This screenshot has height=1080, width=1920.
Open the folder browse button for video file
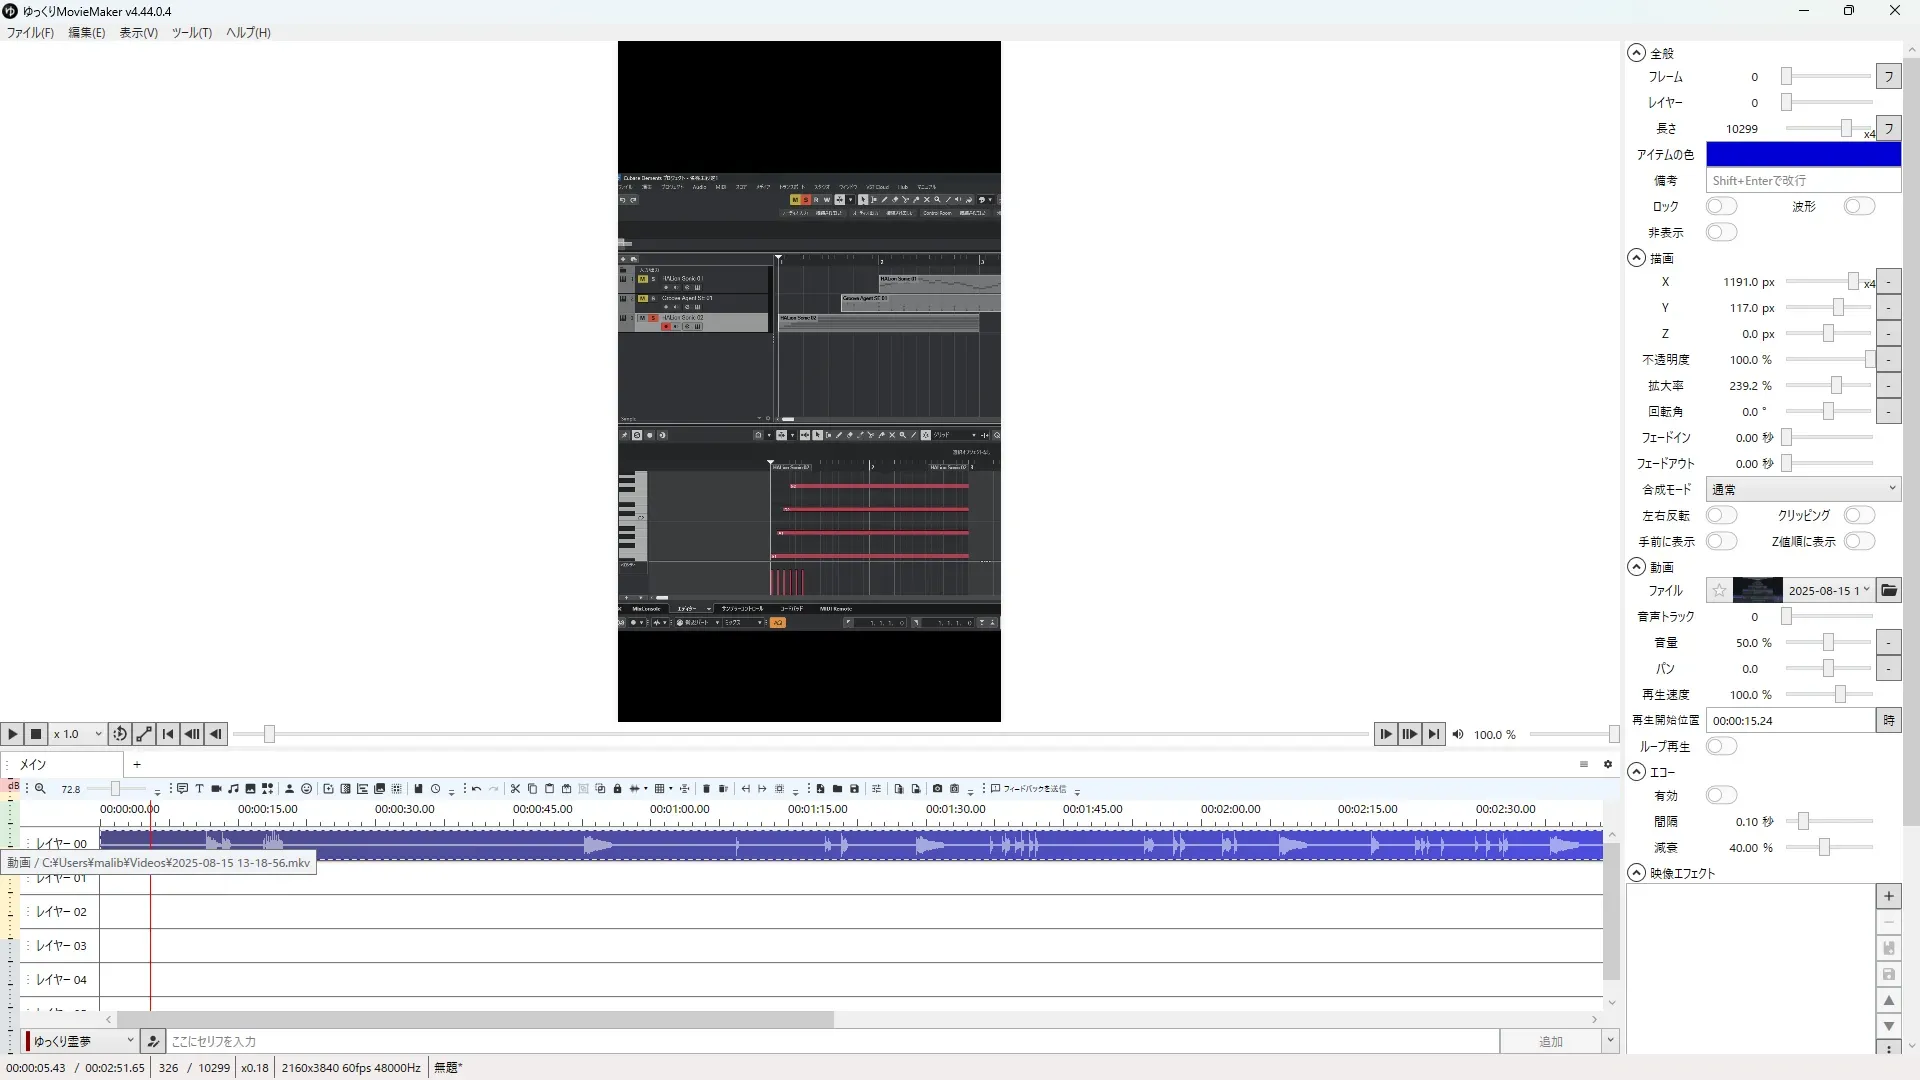(x=1888, y=591)
